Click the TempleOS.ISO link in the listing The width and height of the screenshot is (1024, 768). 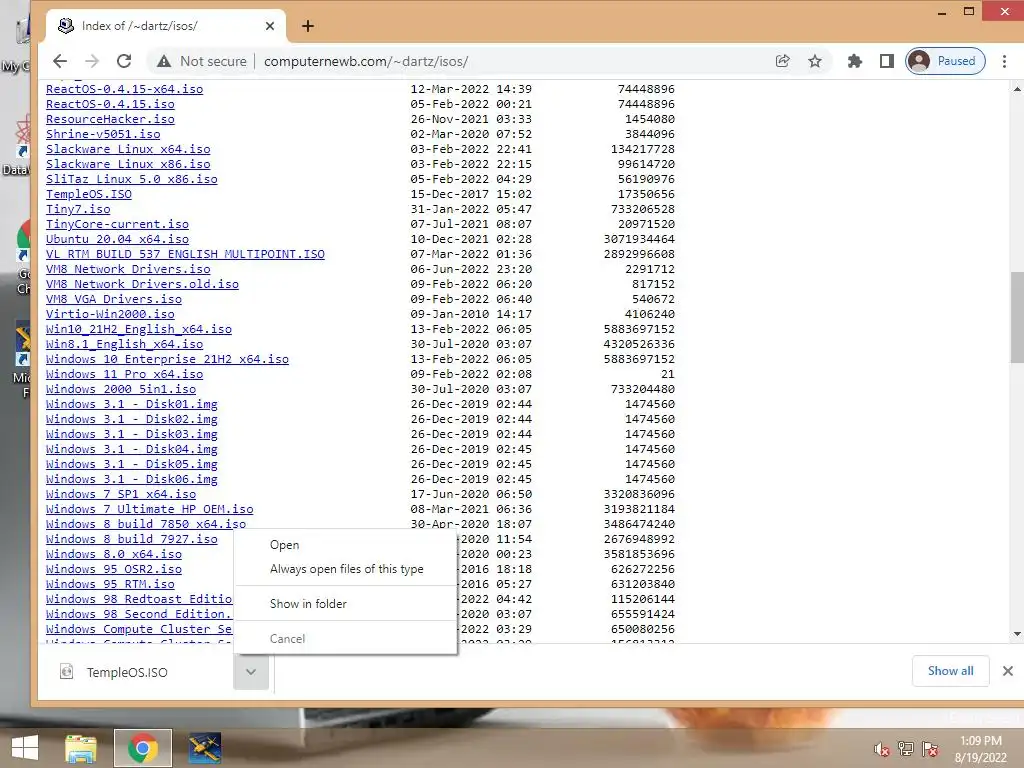[88, 194]
